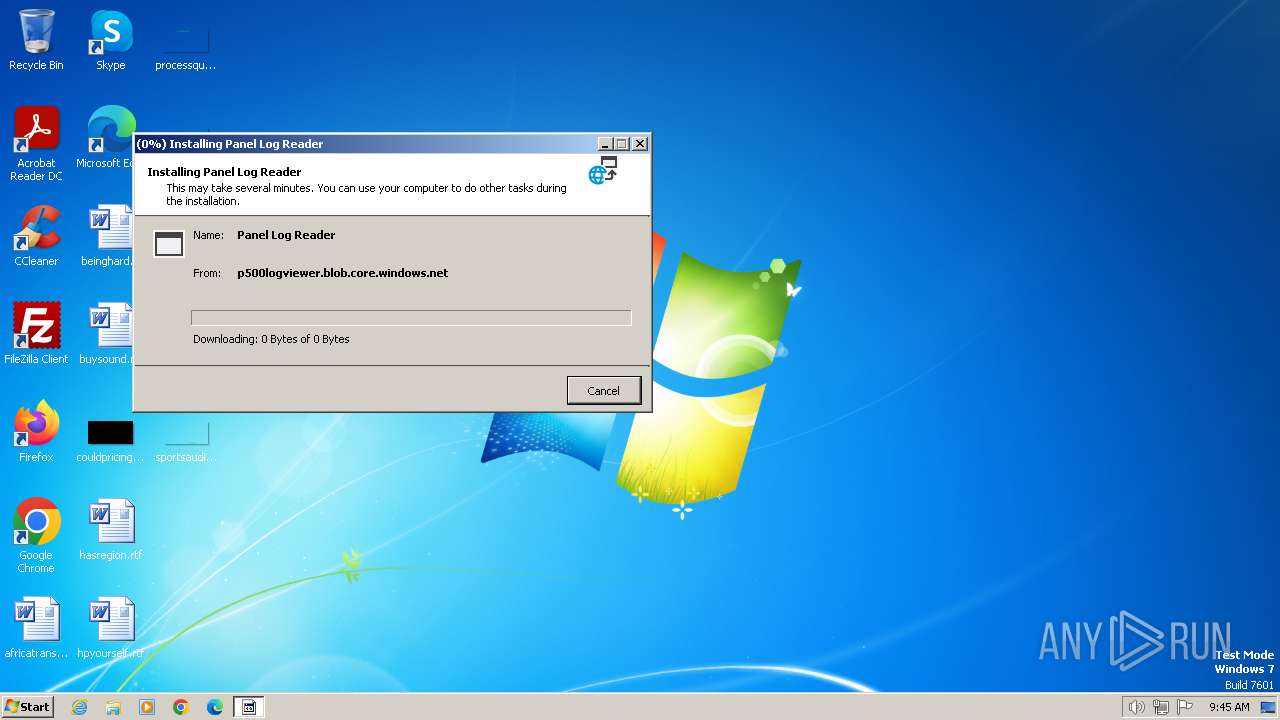This screenshot has height=720, width=1280.
Task: Click the Panel Log Reader name text
Action: point(286,235)
